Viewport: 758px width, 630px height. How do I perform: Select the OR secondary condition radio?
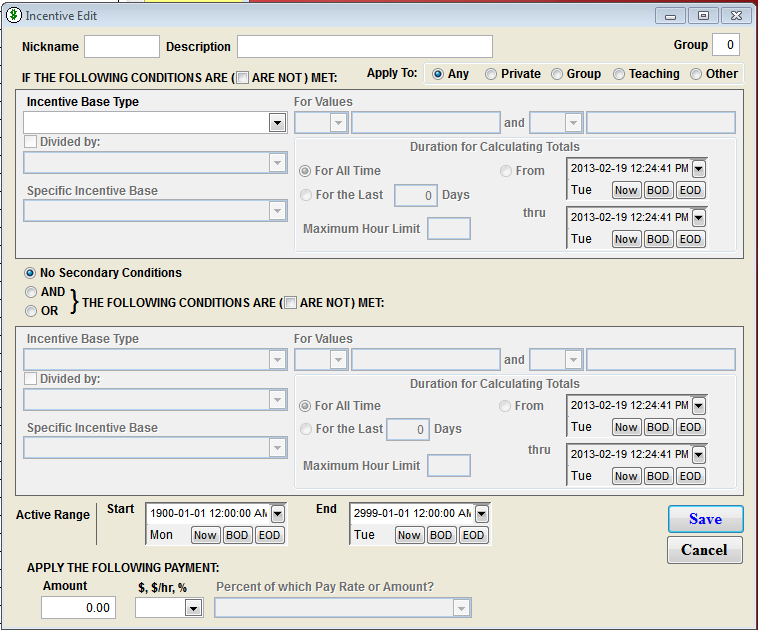point(31,311)
